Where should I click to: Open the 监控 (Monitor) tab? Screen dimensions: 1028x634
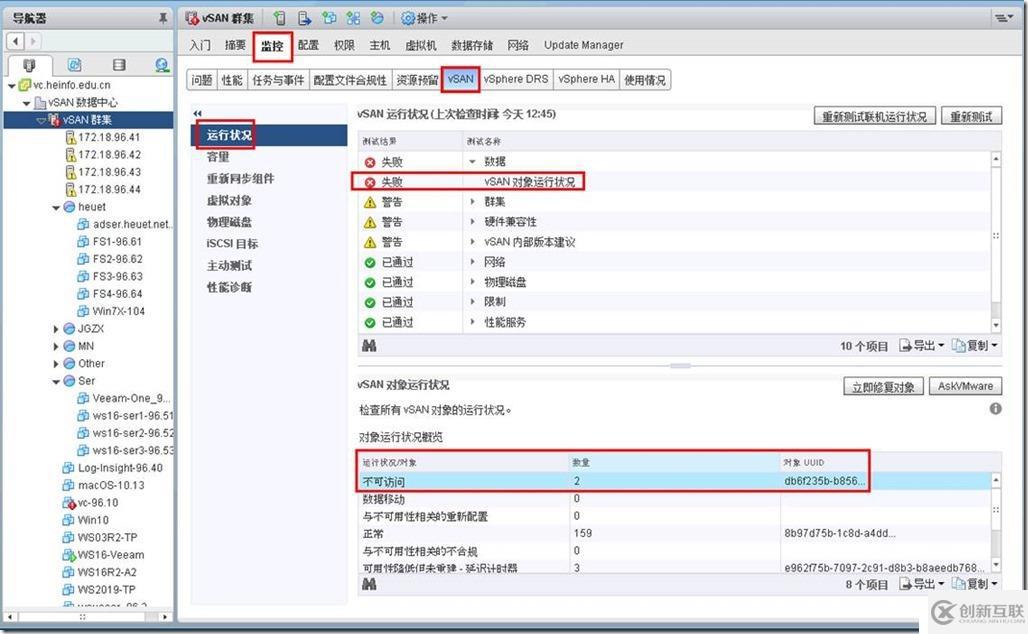tap(272, 45)
